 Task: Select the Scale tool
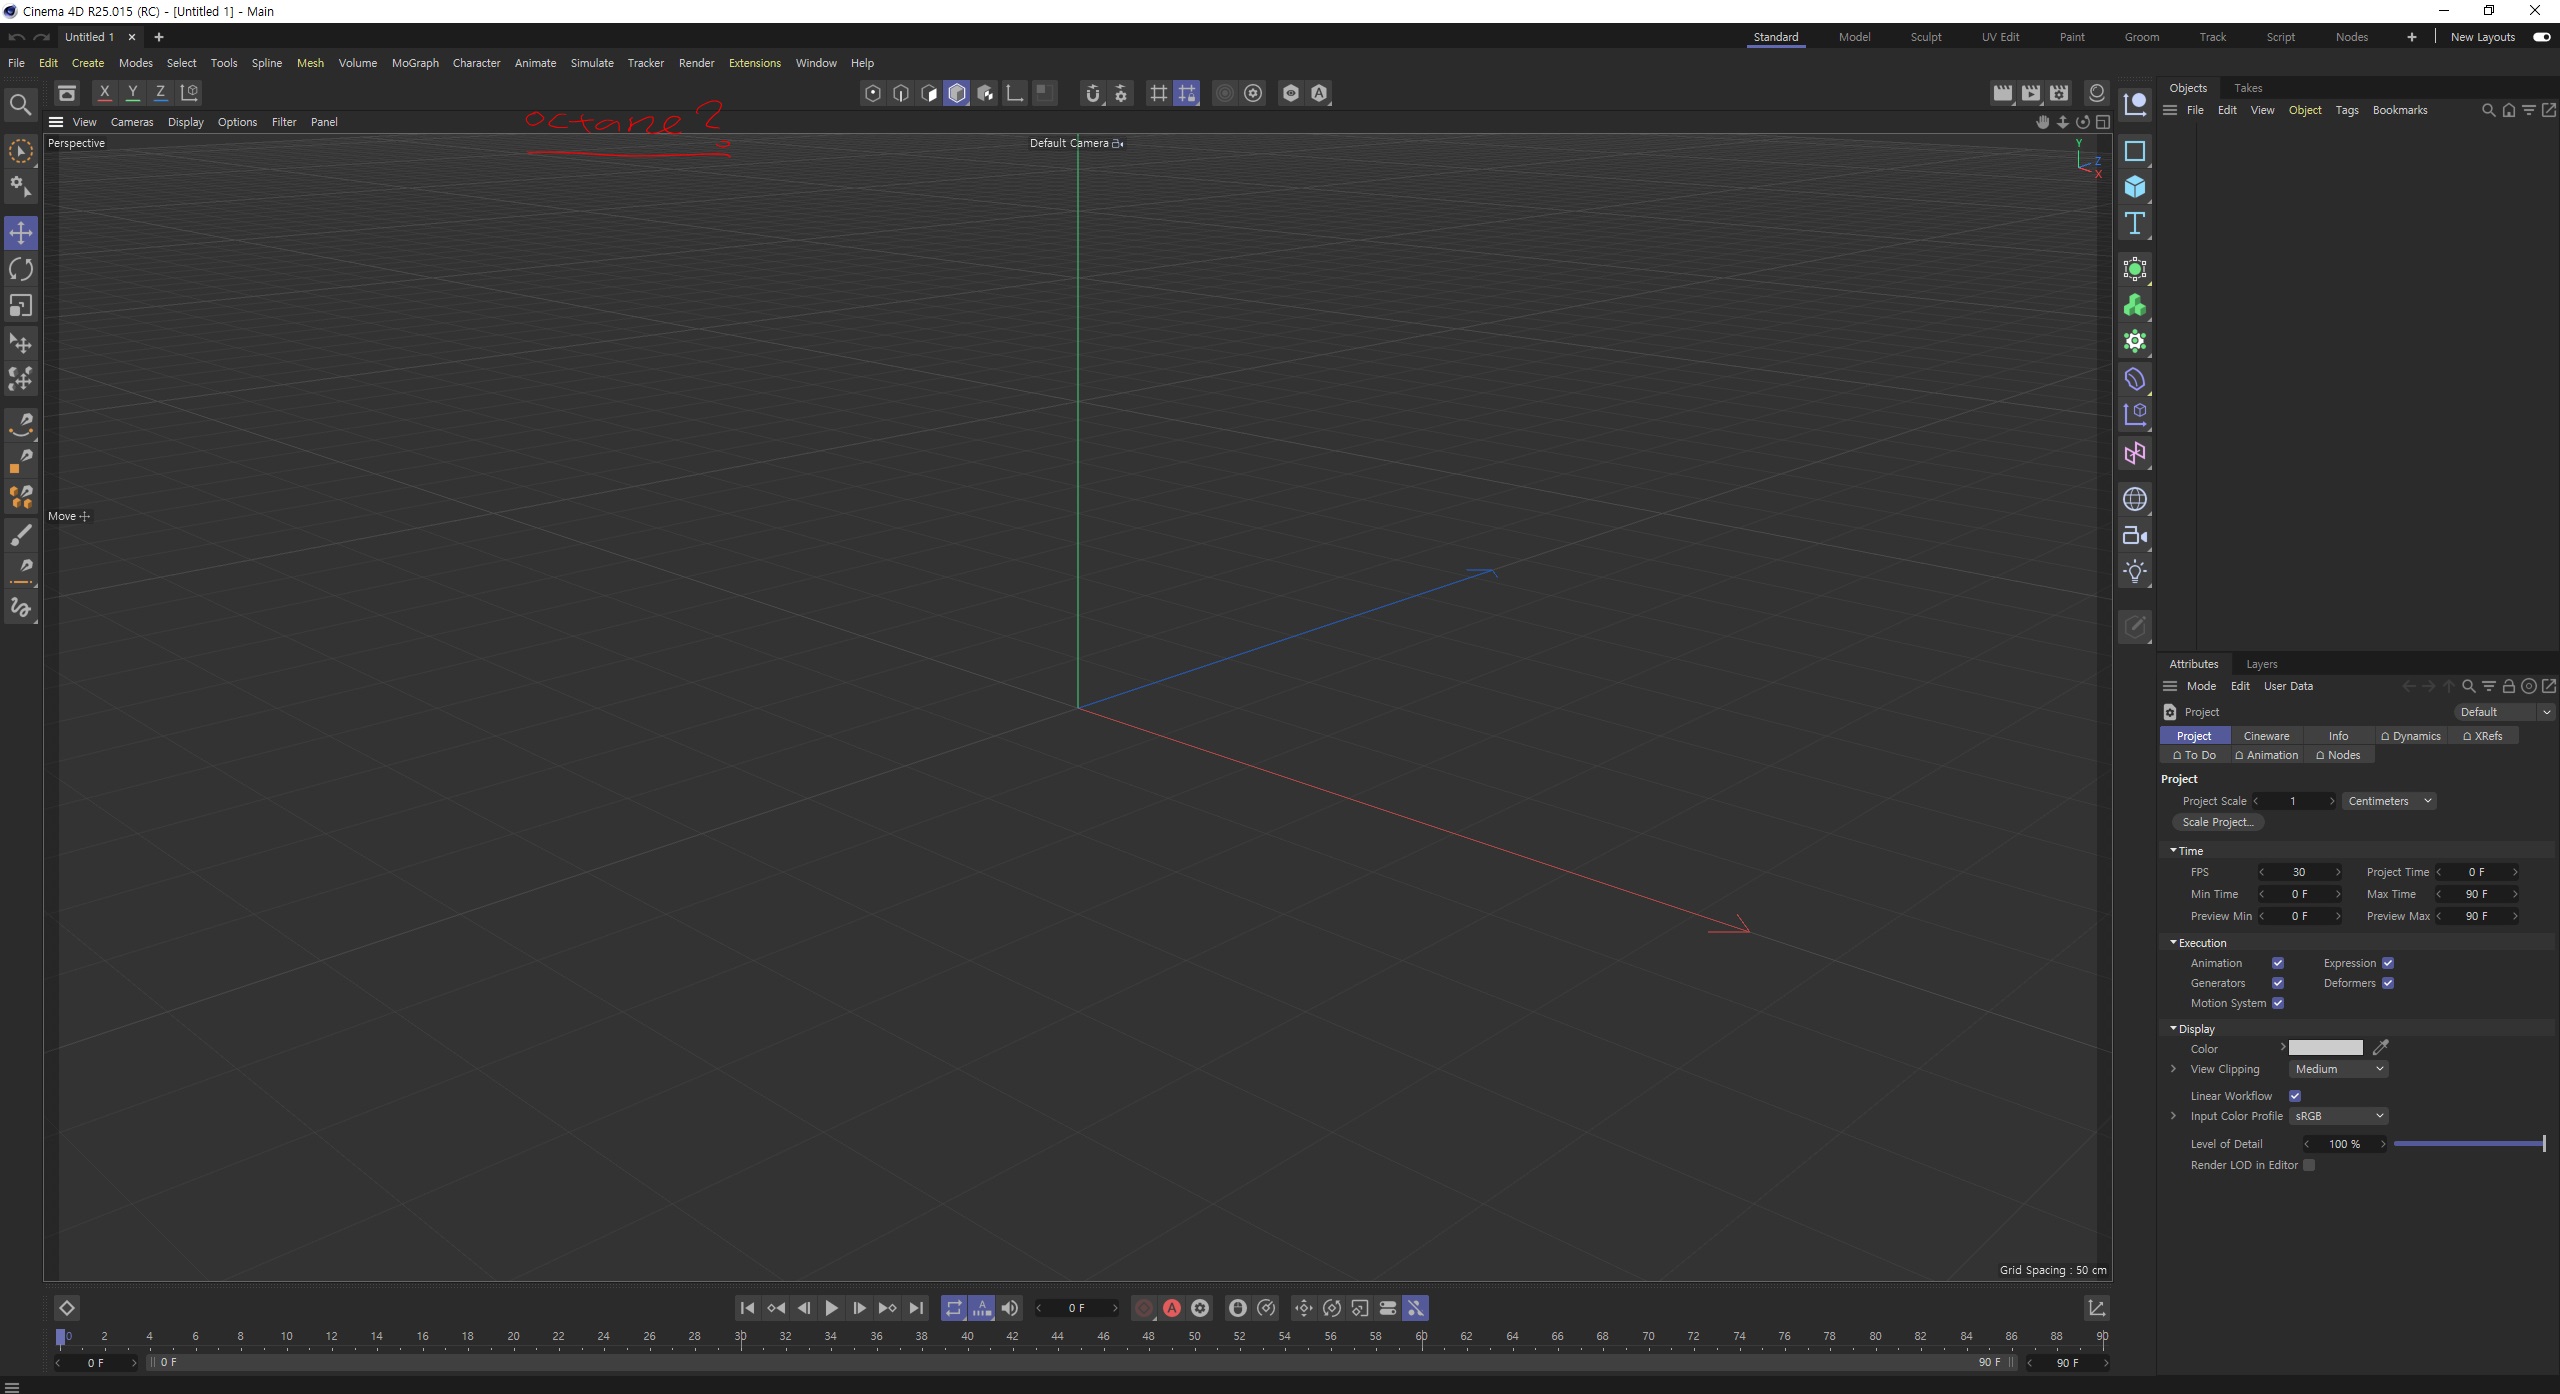point(21,305)
